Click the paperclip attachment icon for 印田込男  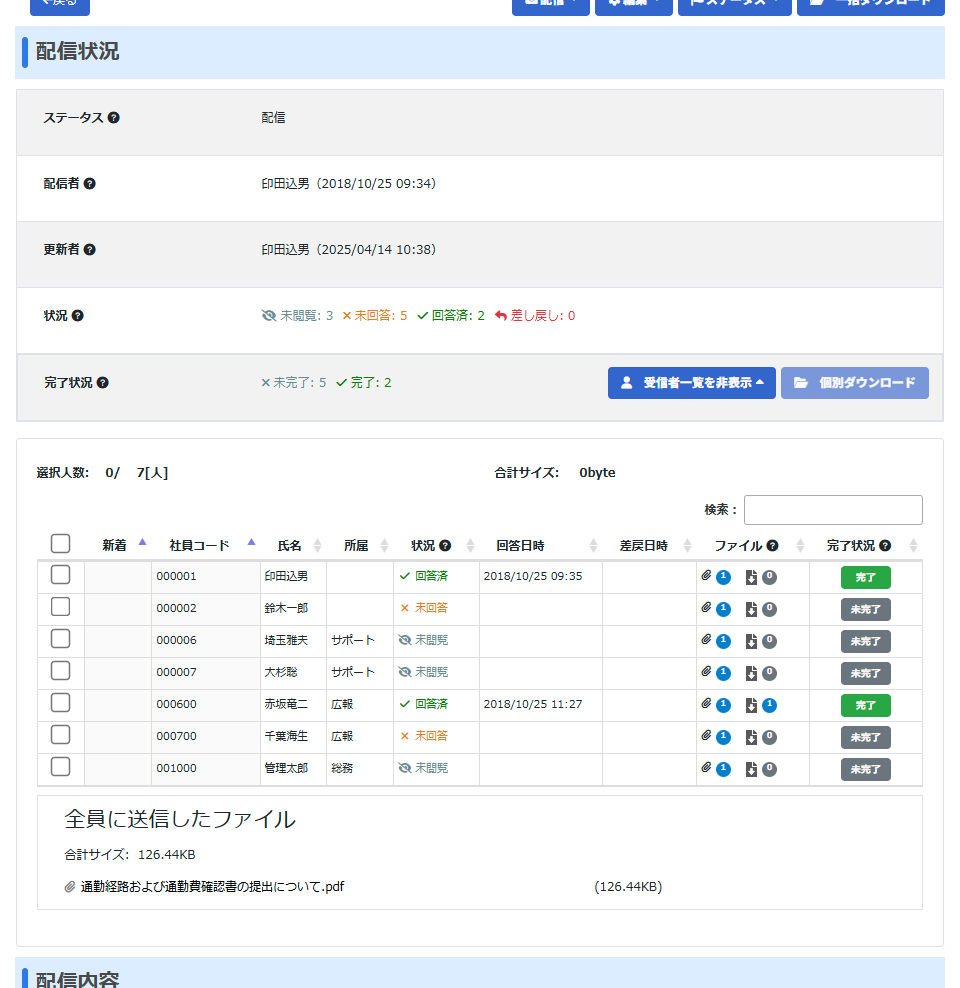tap(706, 576)
